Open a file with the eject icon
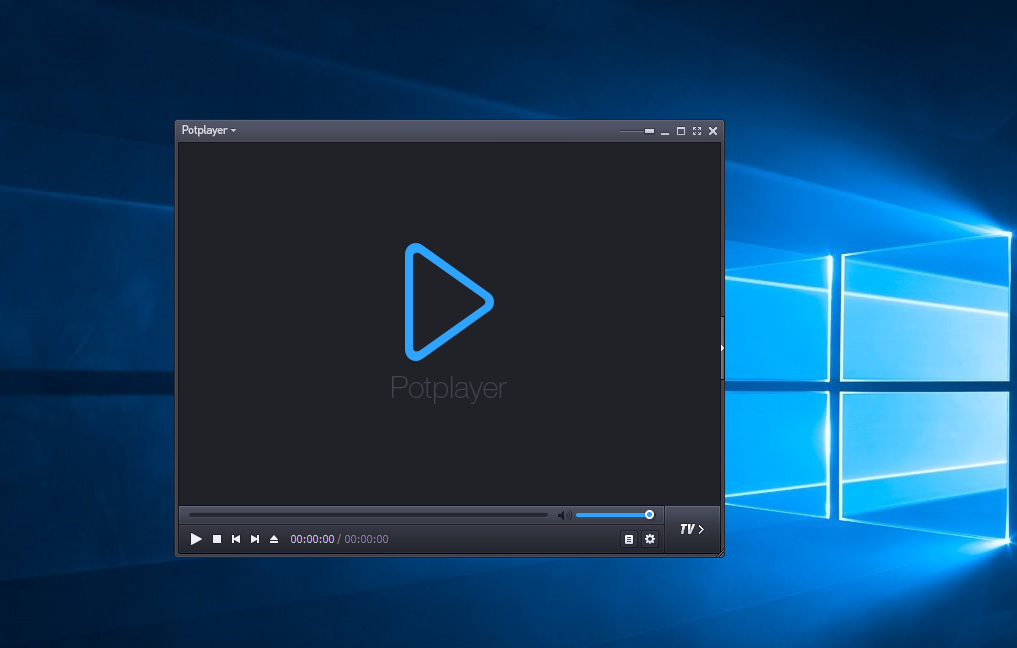 coord(274,539)
